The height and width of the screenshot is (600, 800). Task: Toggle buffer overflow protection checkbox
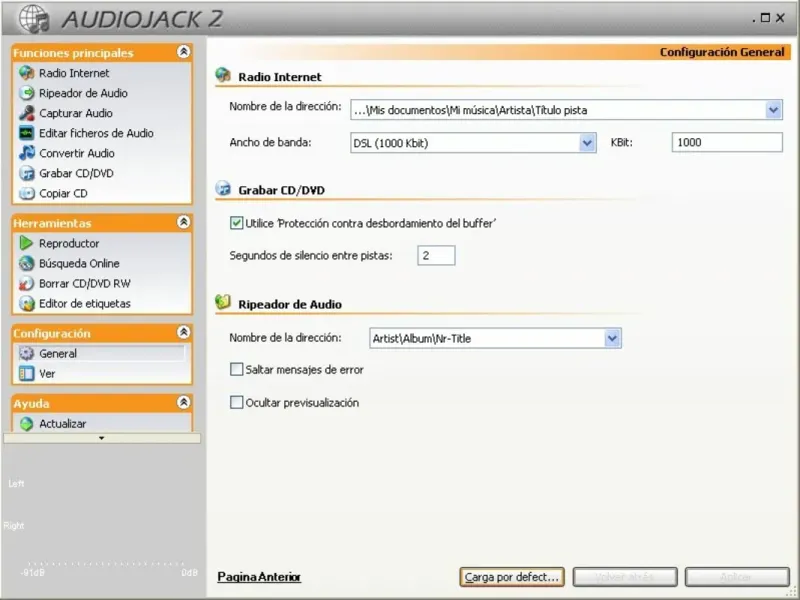[236, 223]
